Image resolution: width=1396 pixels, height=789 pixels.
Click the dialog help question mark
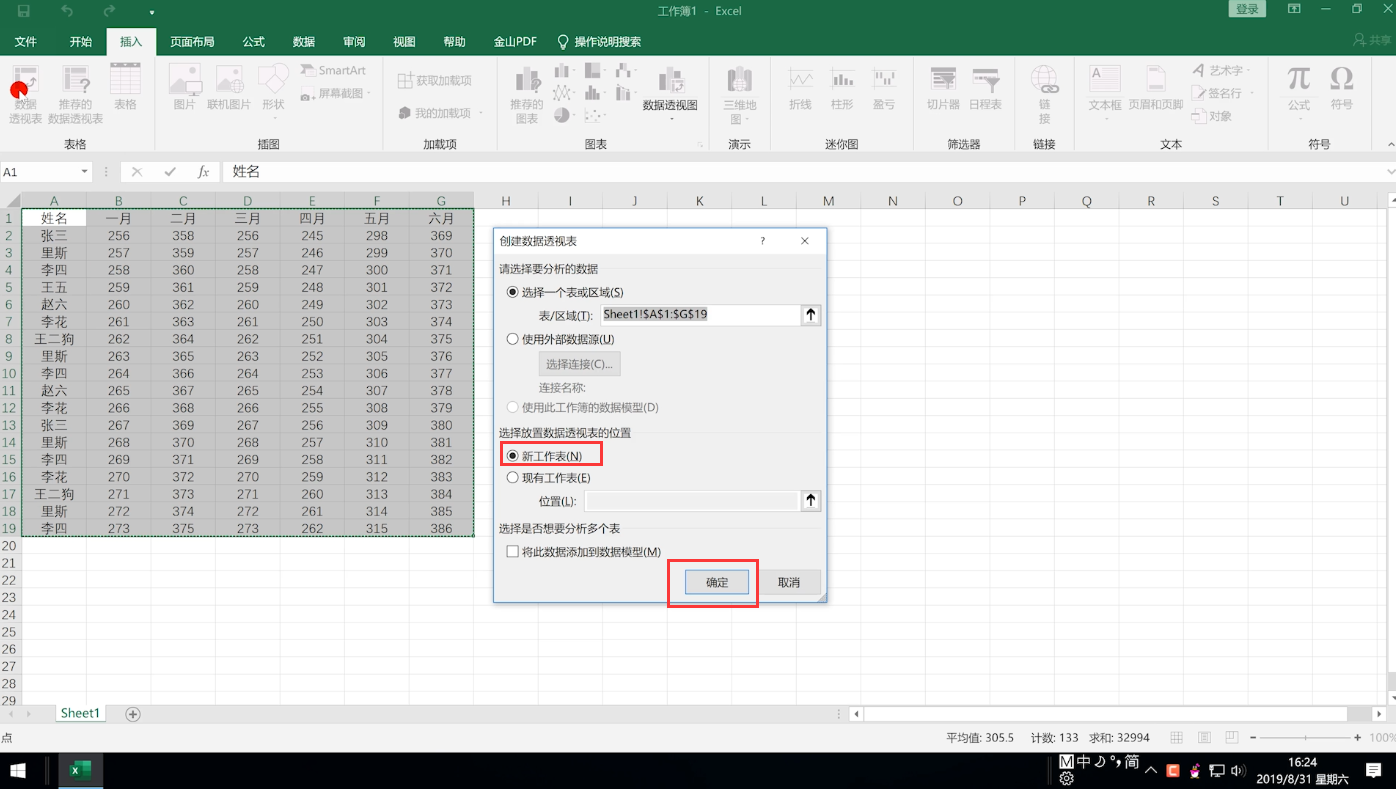tap(762, 241)
